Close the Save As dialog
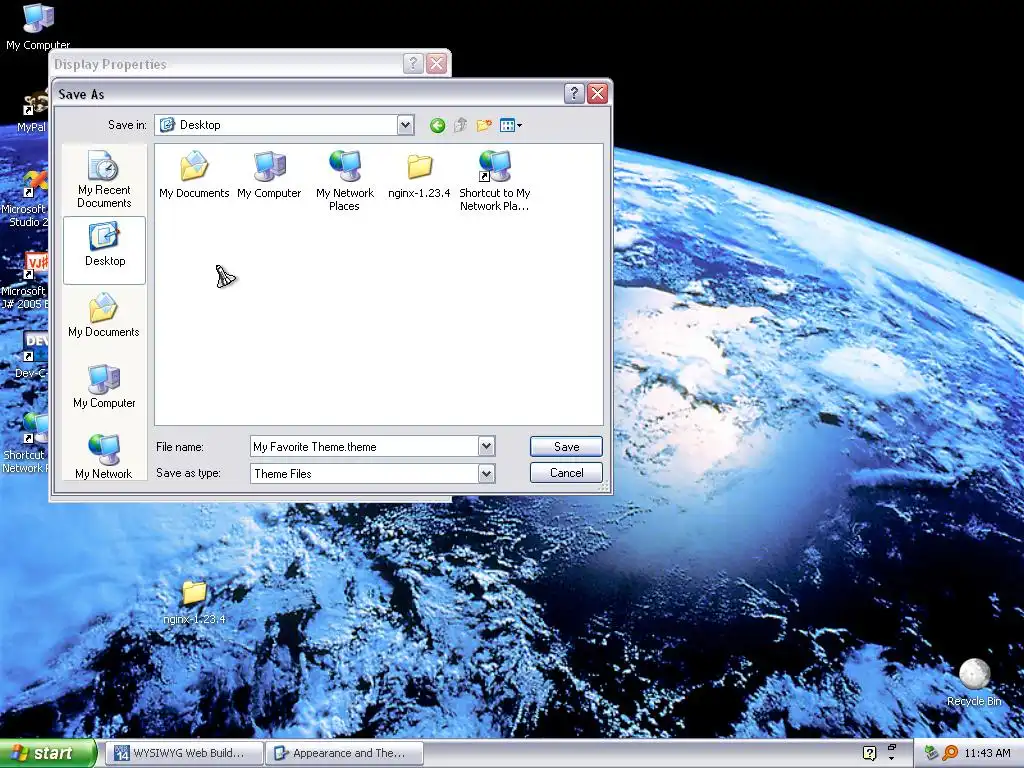The width and height of the screenshot is (1024, 768). [x=597, y=93]
